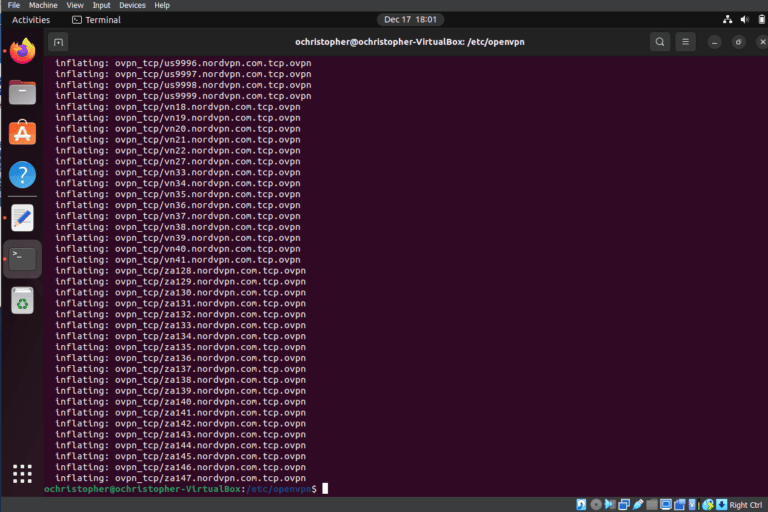Click the battery icon in top bar
The width and height of the screenshot is (768, 512).
(x=762, y=20)
